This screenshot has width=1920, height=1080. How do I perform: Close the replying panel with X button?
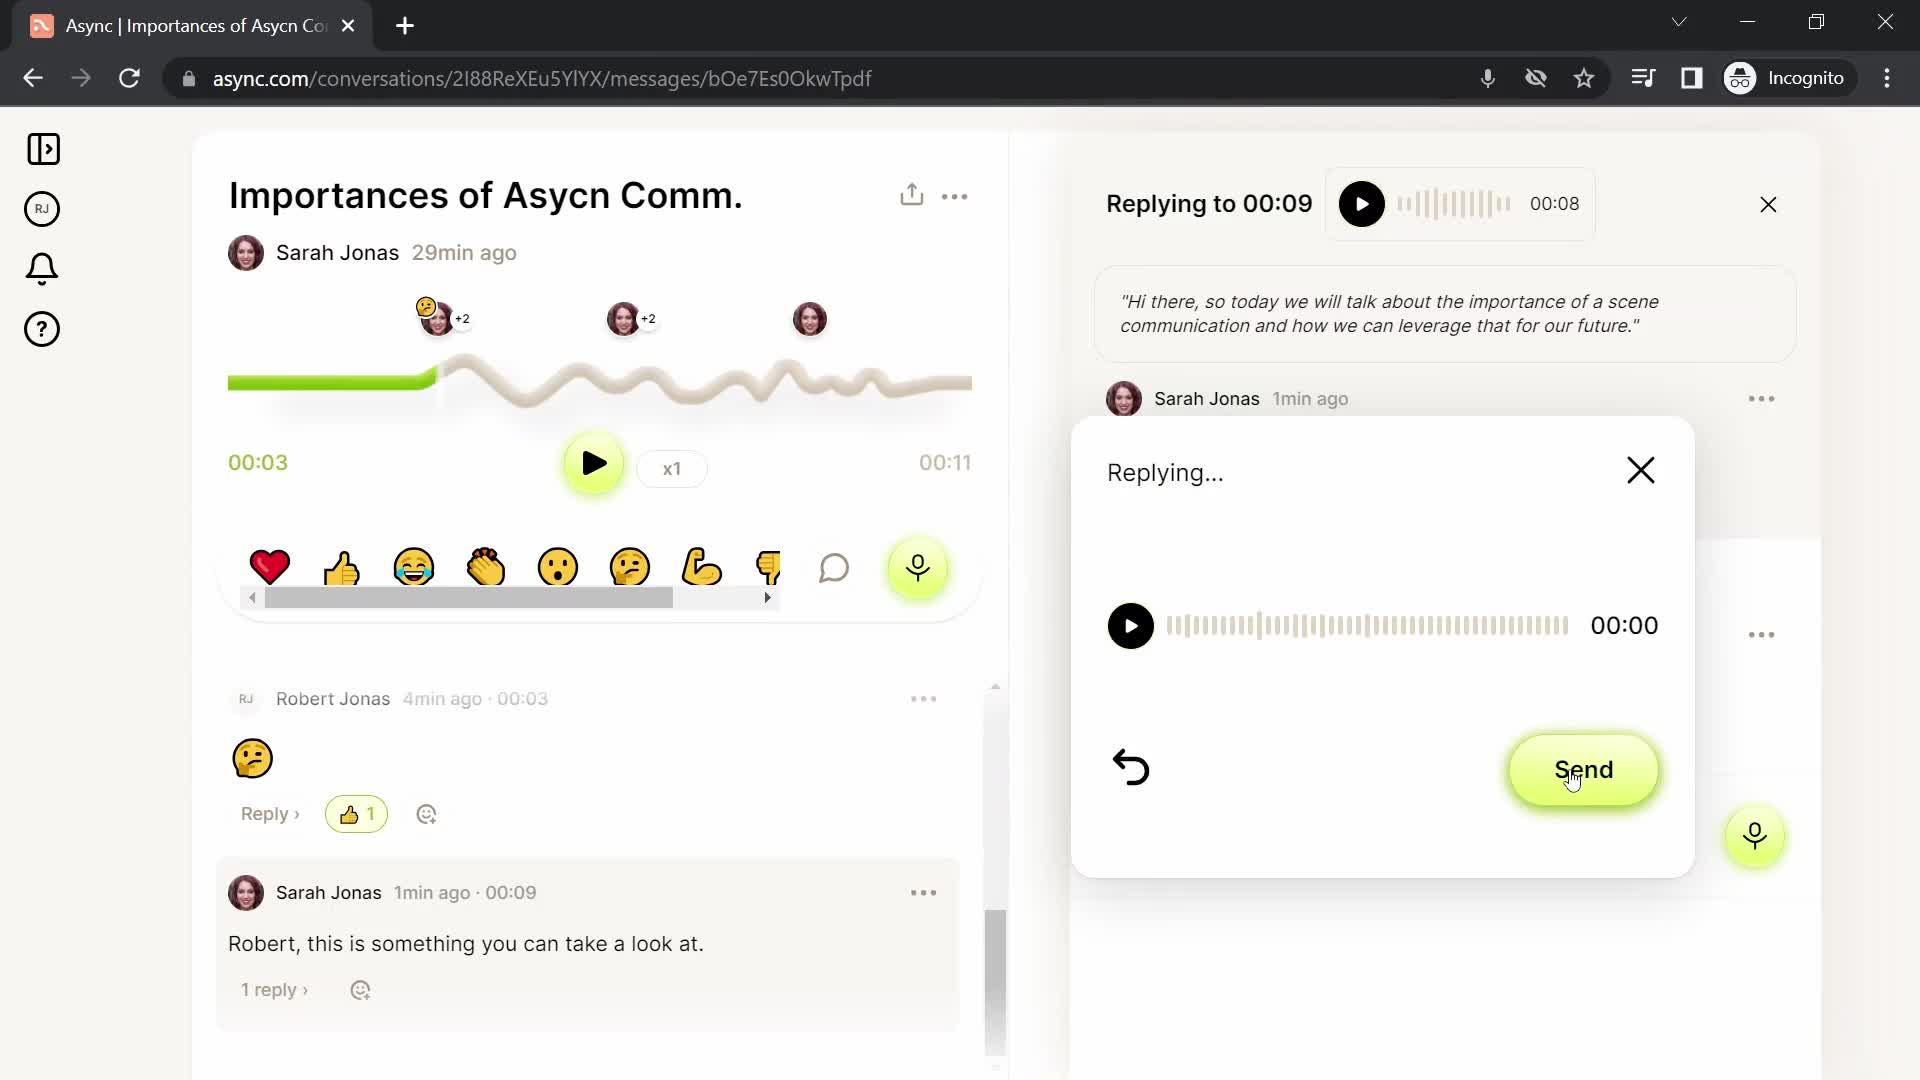pos(1640,471)
